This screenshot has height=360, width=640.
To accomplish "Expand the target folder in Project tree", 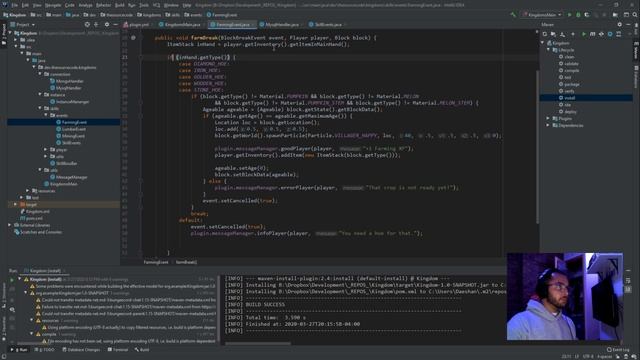I will pos(16,204).
